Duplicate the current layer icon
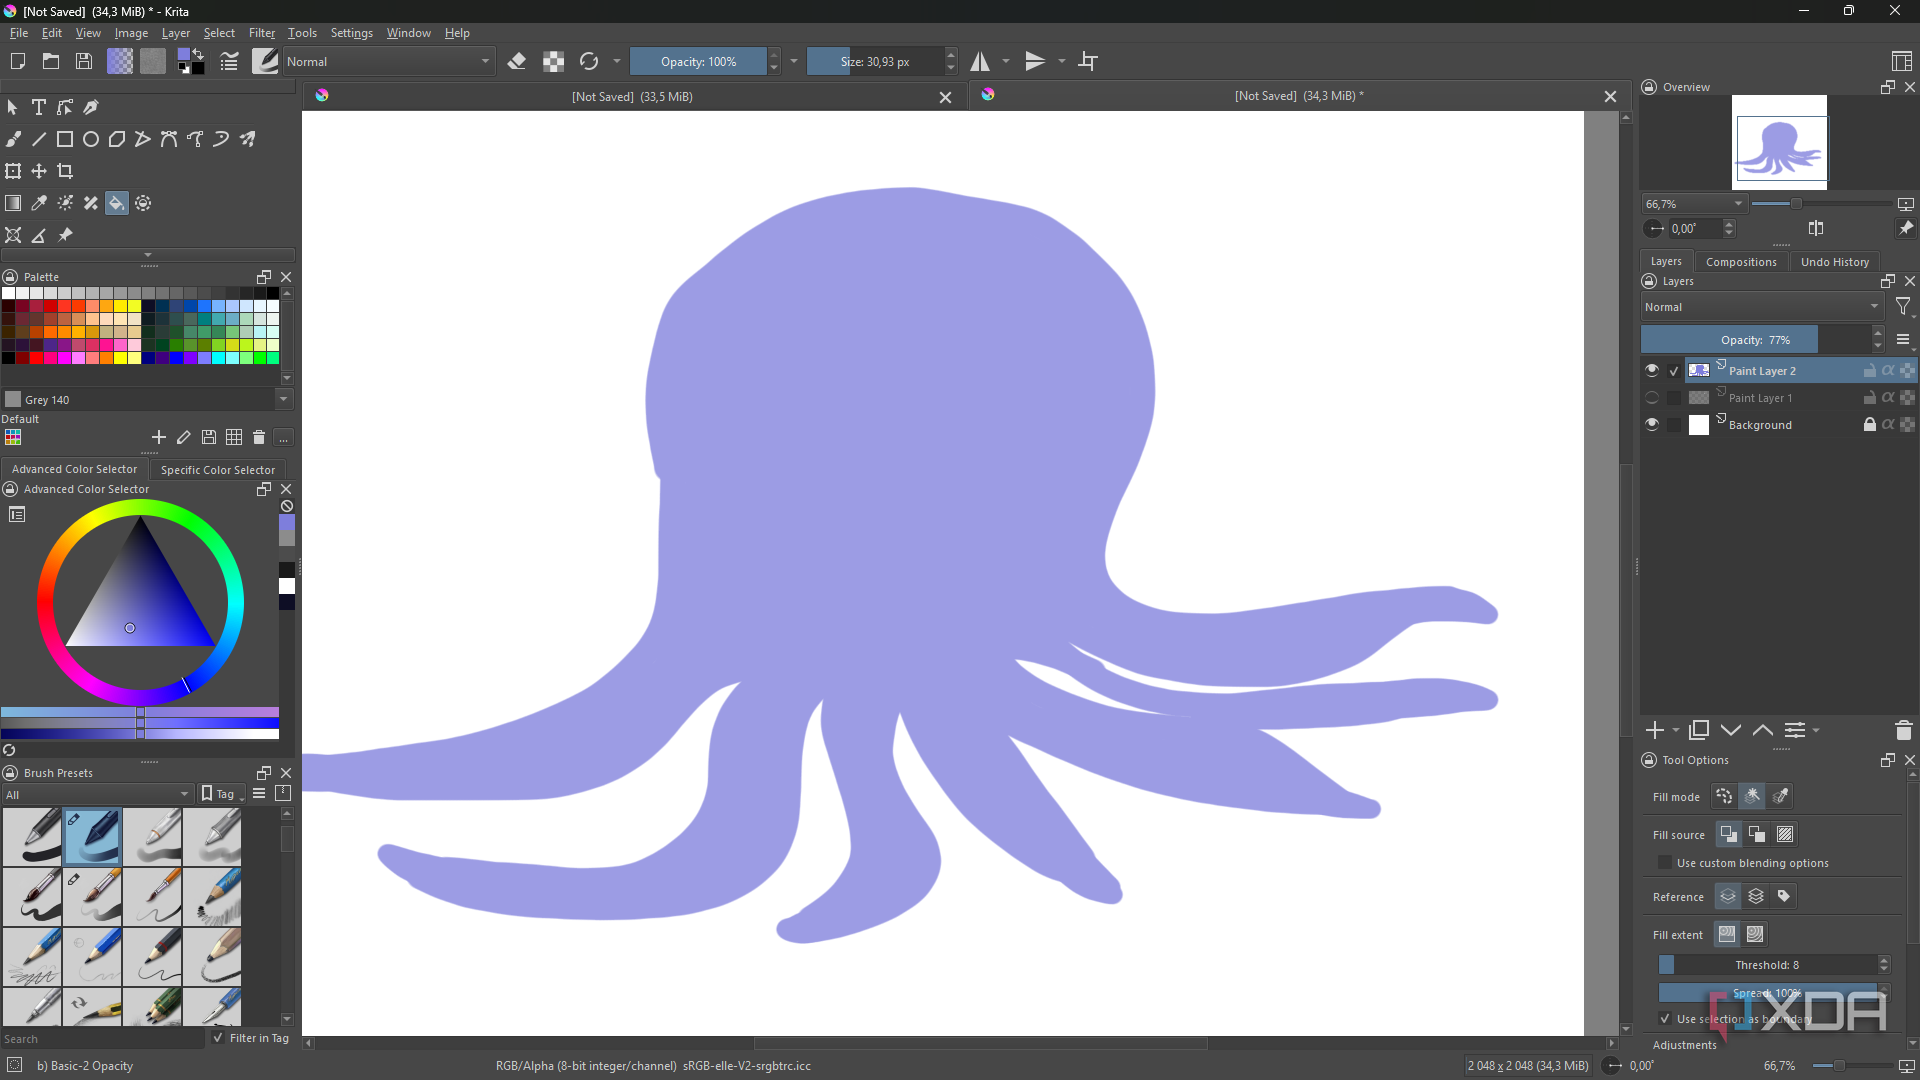Screen dimensions: 1920x1080 coord(1699,730)
